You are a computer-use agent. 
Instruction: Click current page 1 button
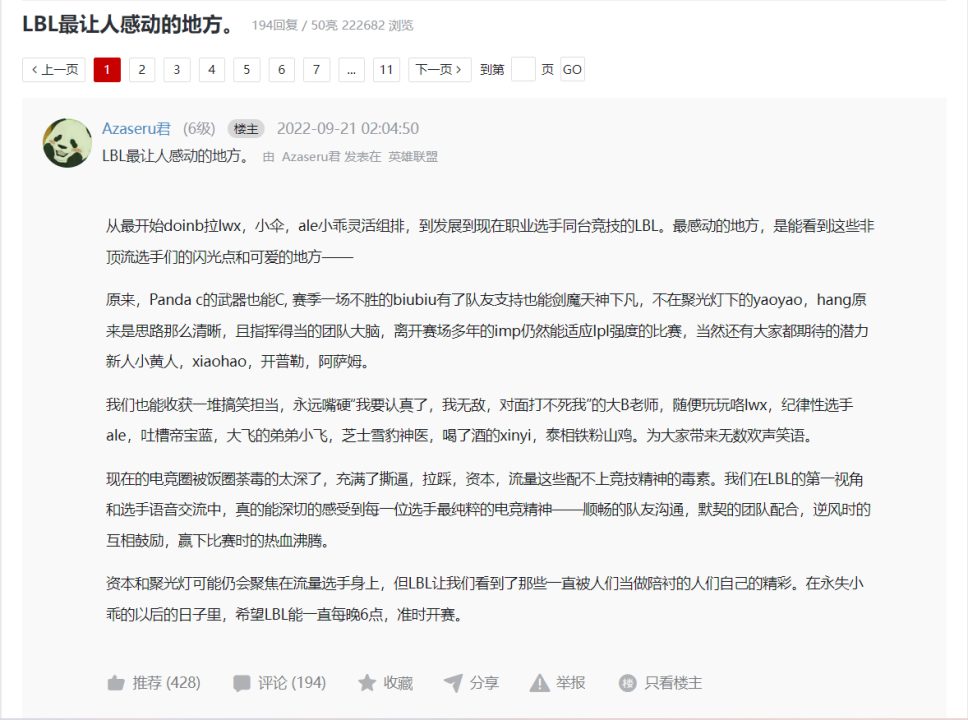(107, 69)
